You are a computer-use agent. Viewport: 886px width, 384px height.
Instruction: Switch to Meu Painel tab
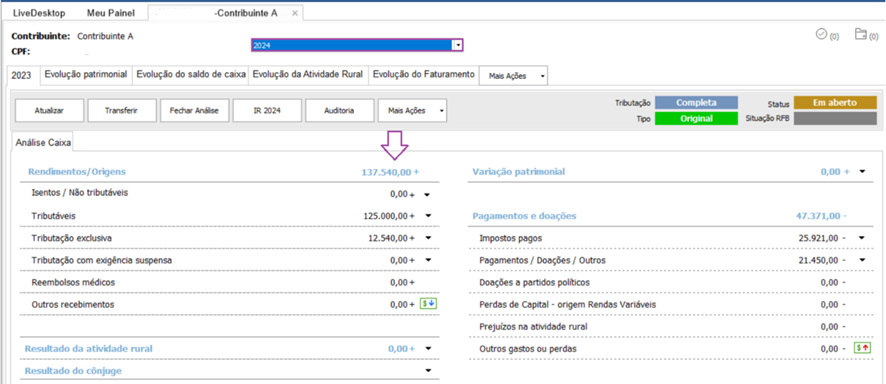pos(111,13)
